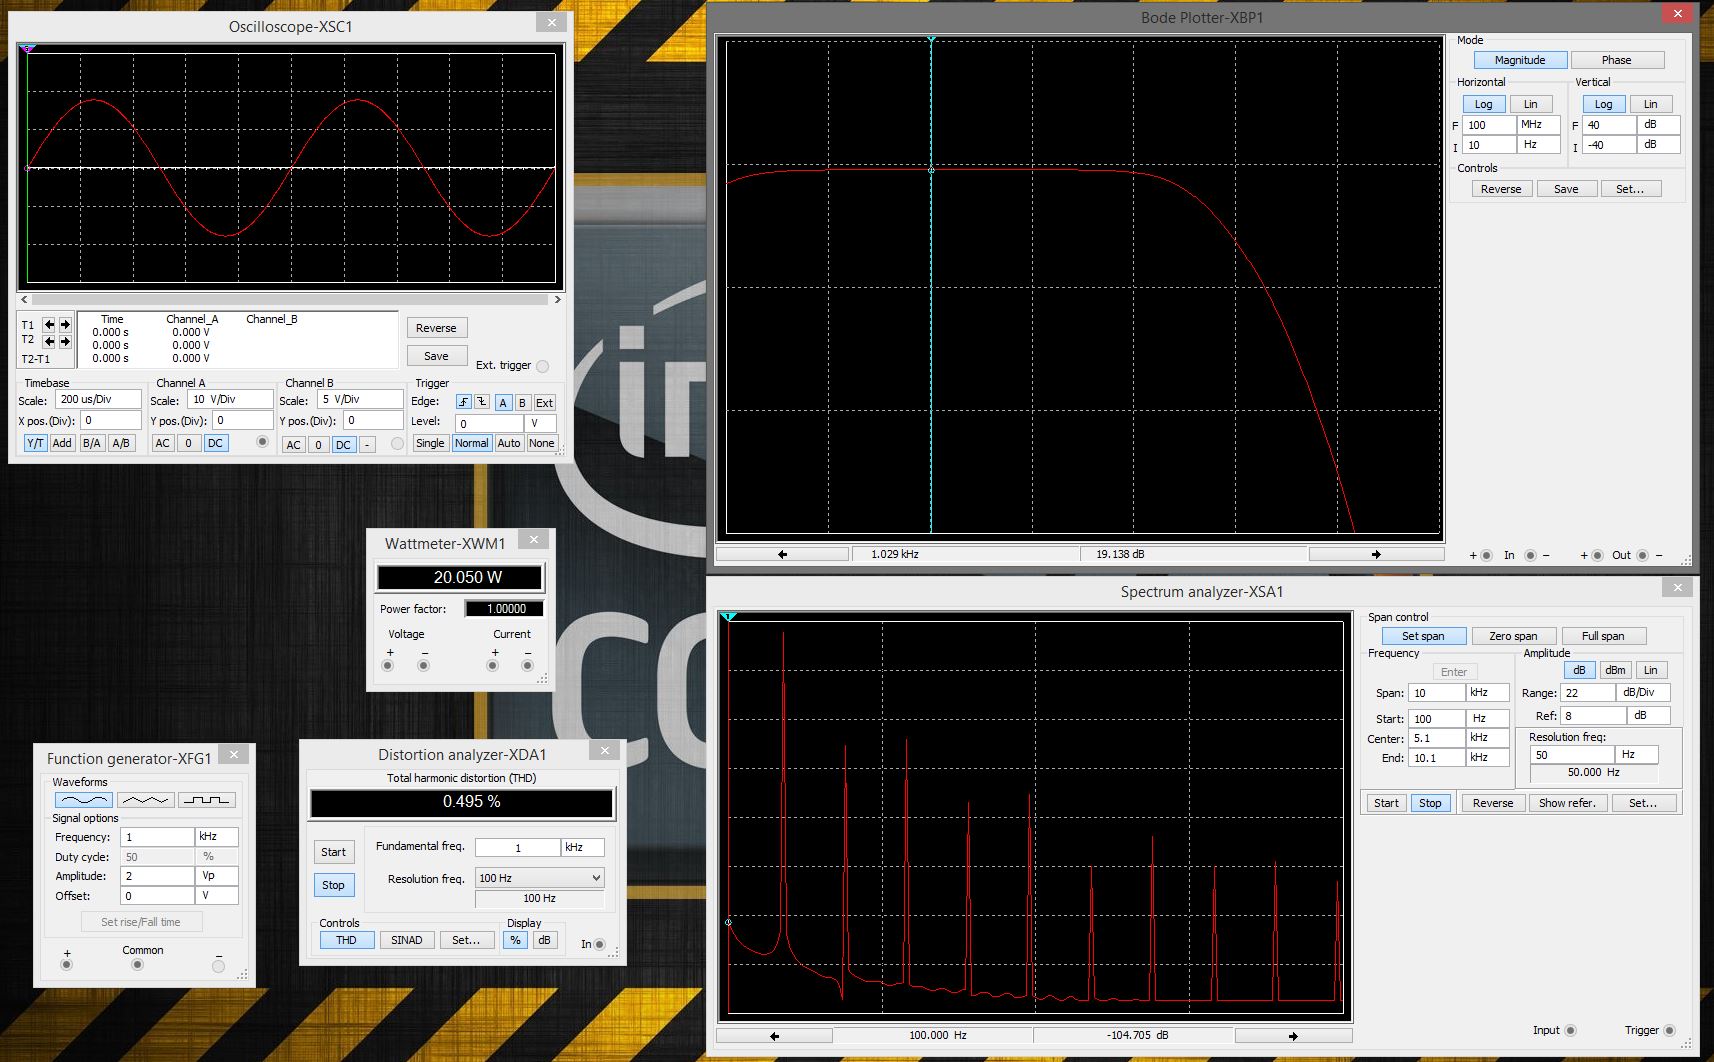1714x1062 pixels.
Task: Move oscilloscope cursor T1 right
Action: pyautogui.click(x=65, y=325)
